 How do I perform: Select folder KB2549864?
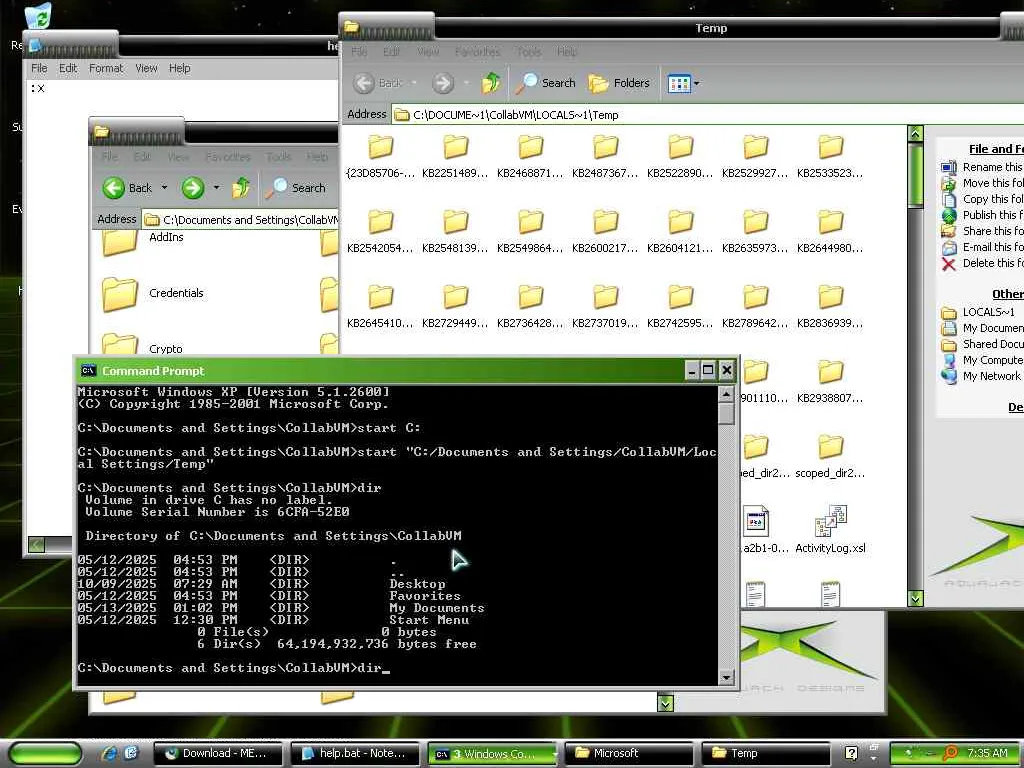click(x=530, y=232)
